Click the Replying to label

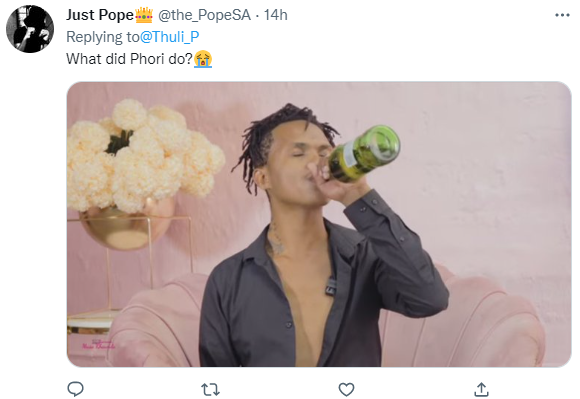tap(103, 37)
